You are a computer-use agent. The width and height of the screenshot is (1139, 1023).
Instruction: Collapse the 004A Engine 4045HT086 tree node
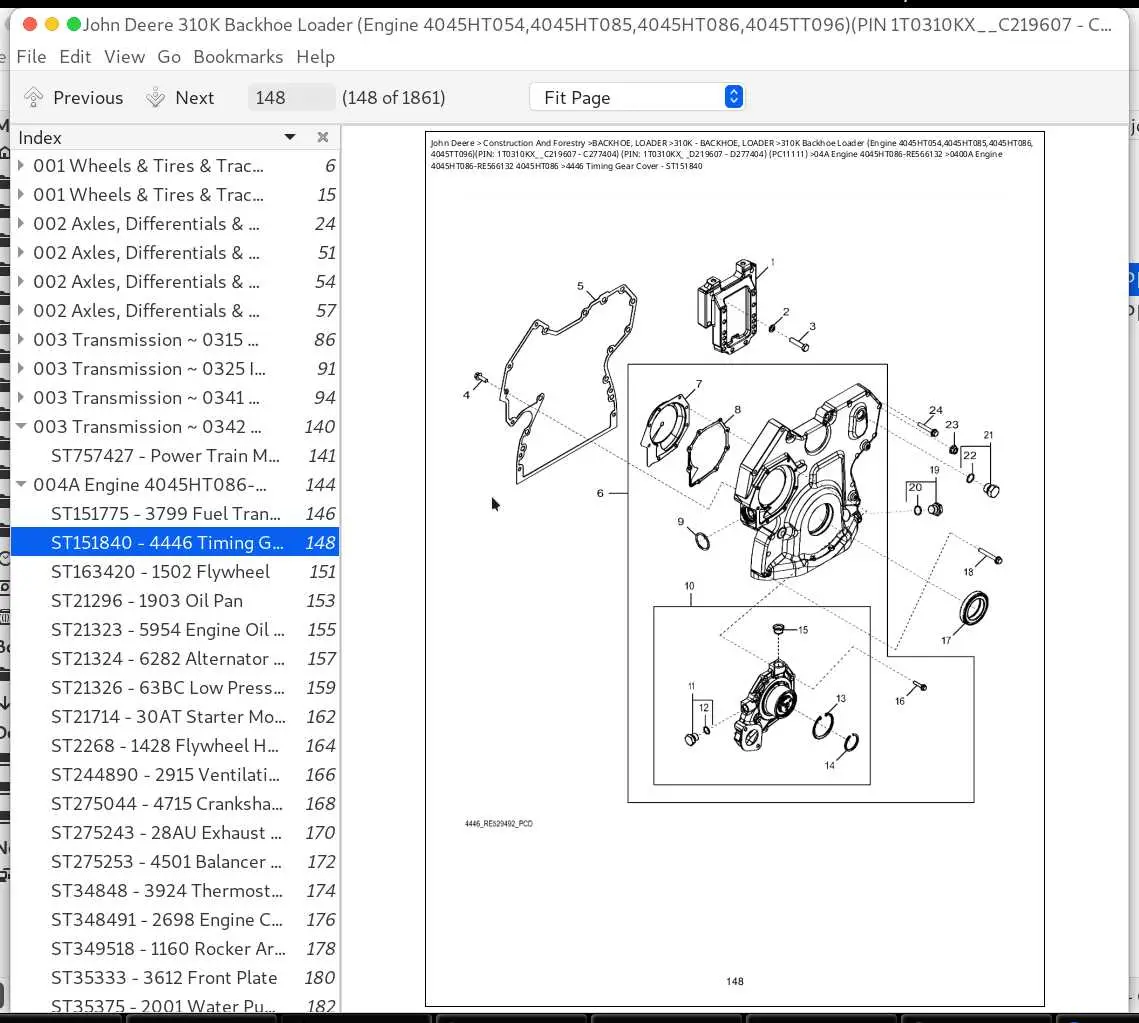21,485
